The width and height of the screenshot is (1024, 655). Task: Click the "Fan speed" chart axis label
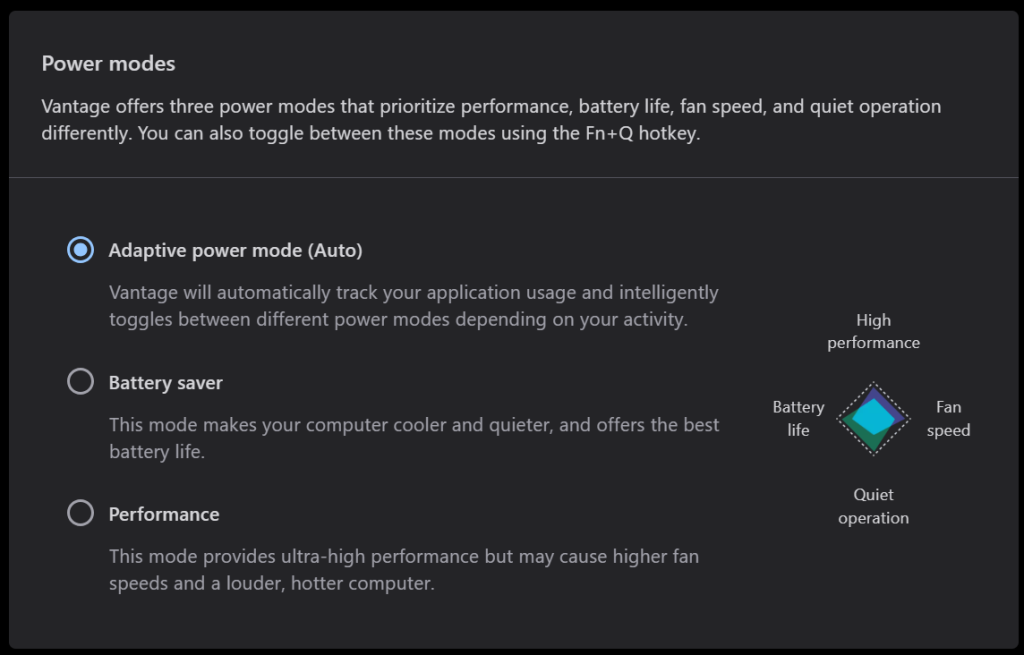click(948, 419)
